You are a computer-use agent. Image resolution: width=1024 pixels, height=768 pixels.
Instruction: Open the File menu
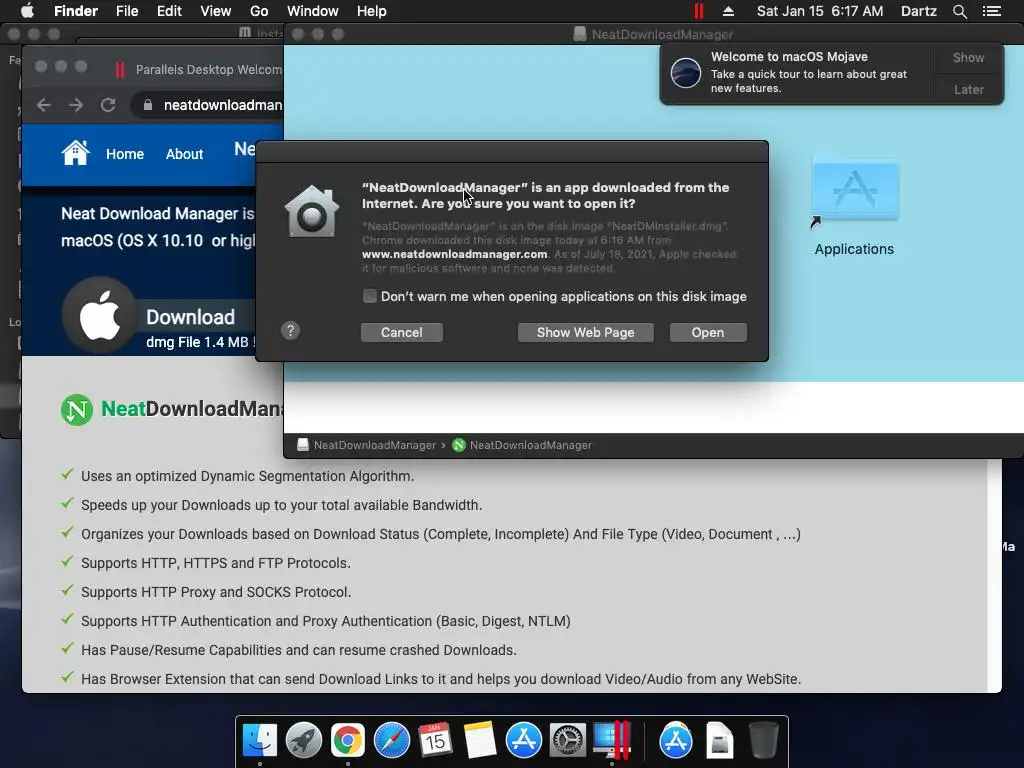(x=127, y=11)
